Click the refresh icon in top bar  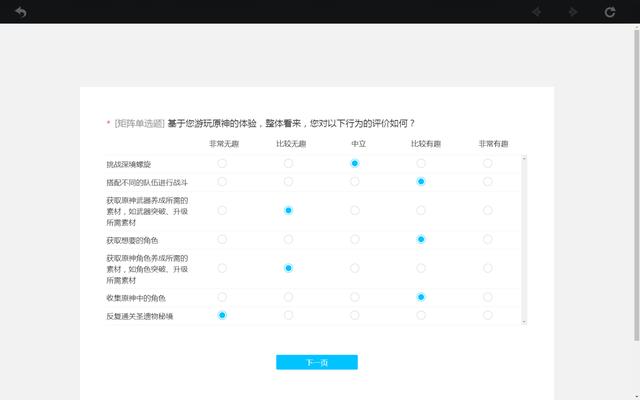click(610, 12)
